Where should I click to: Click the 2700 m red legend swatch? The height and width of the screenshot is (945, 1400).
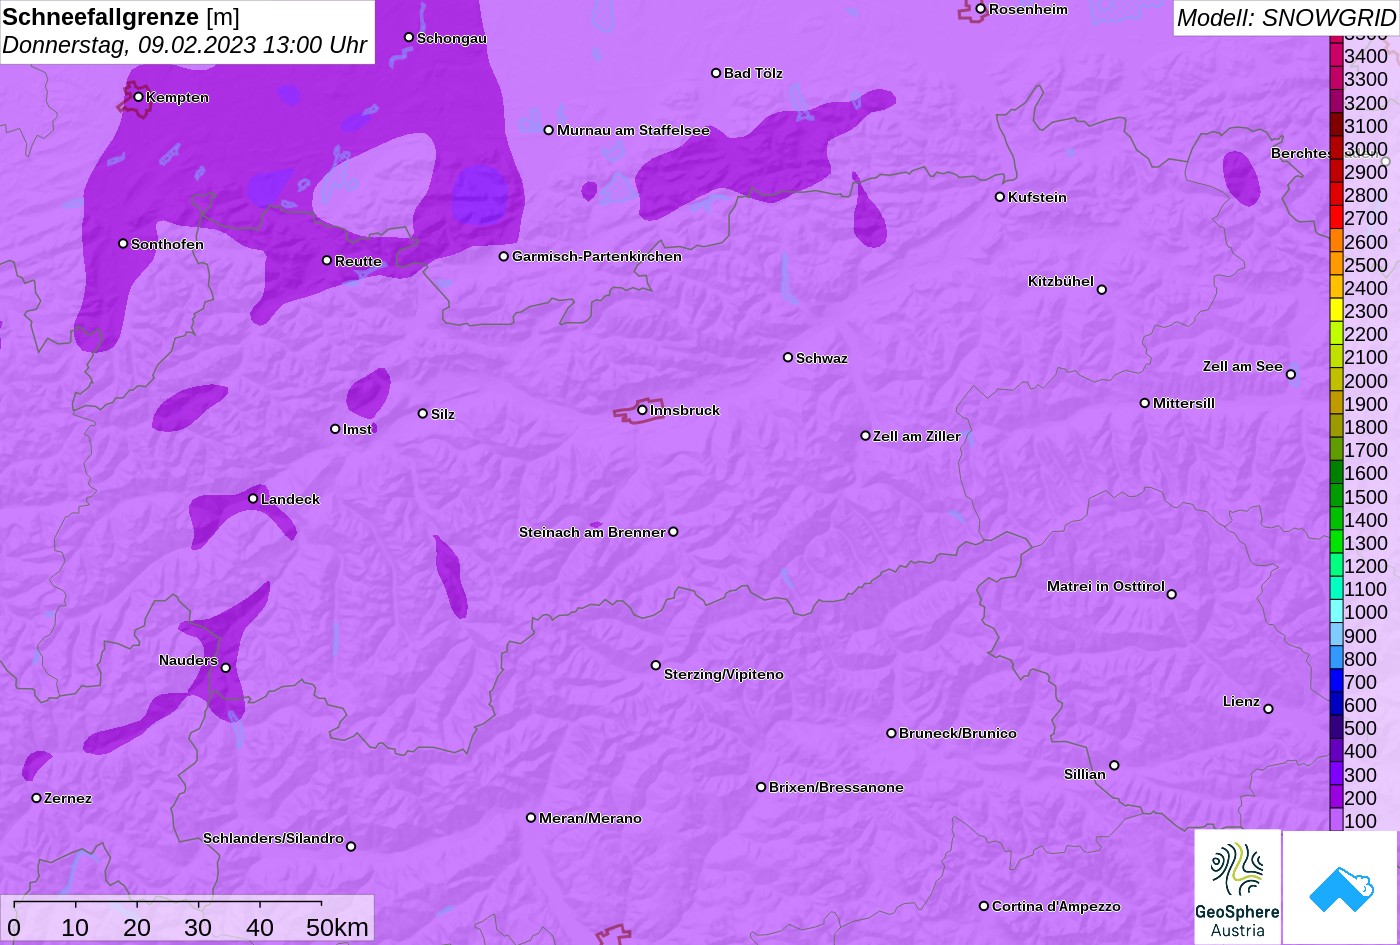[1336, 218]
